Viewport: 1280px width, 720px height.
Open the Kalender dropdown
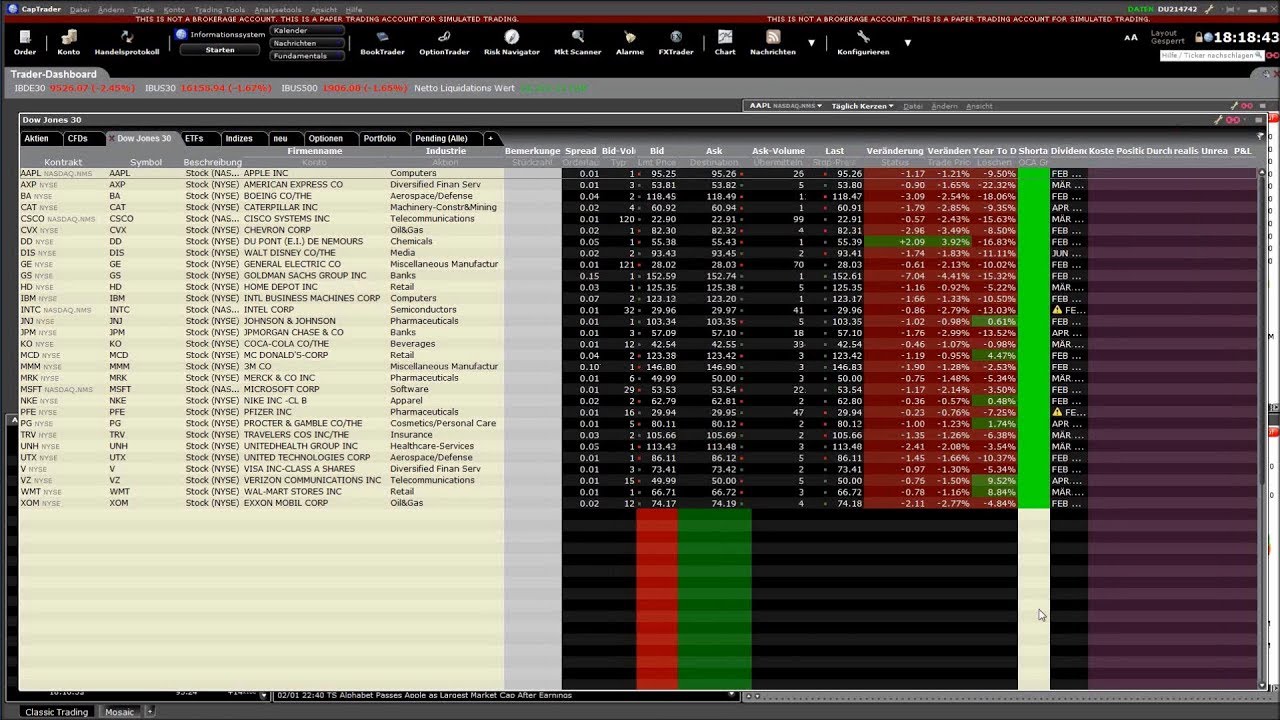tap(307, 31)
